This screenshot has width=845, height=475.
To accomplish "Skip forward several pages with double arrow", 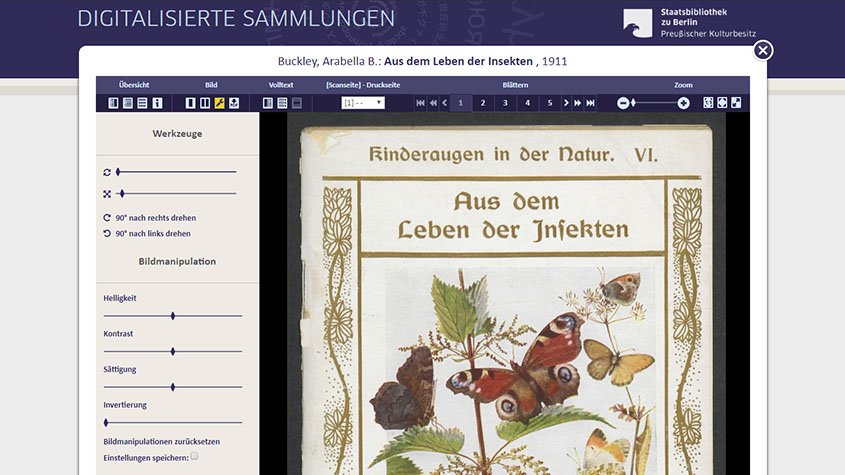I will click(x=578, y=103).
